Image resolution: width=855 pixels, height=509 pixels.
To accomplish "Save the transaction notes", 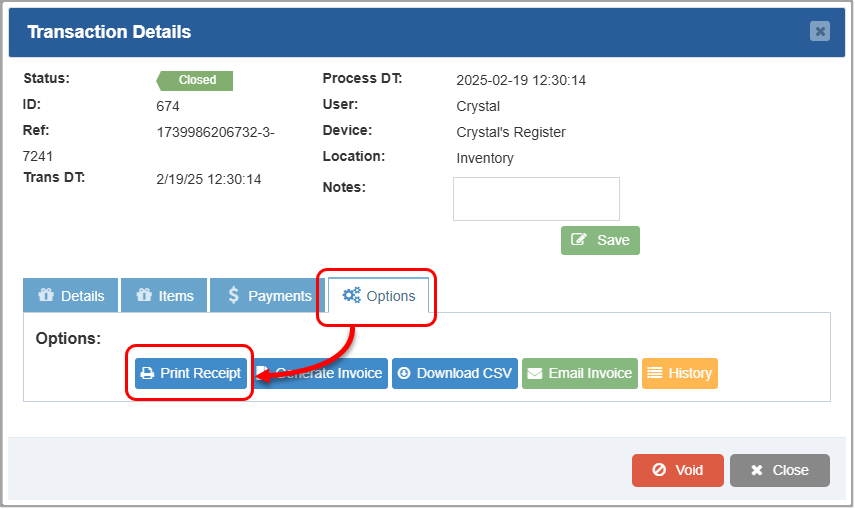I will pyautogui.click(x=600, y=240).
